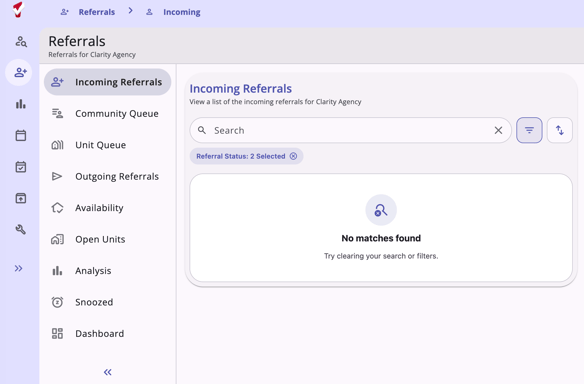
Task: Click the magnifier icon in search box
Action: tap(202, 130)
